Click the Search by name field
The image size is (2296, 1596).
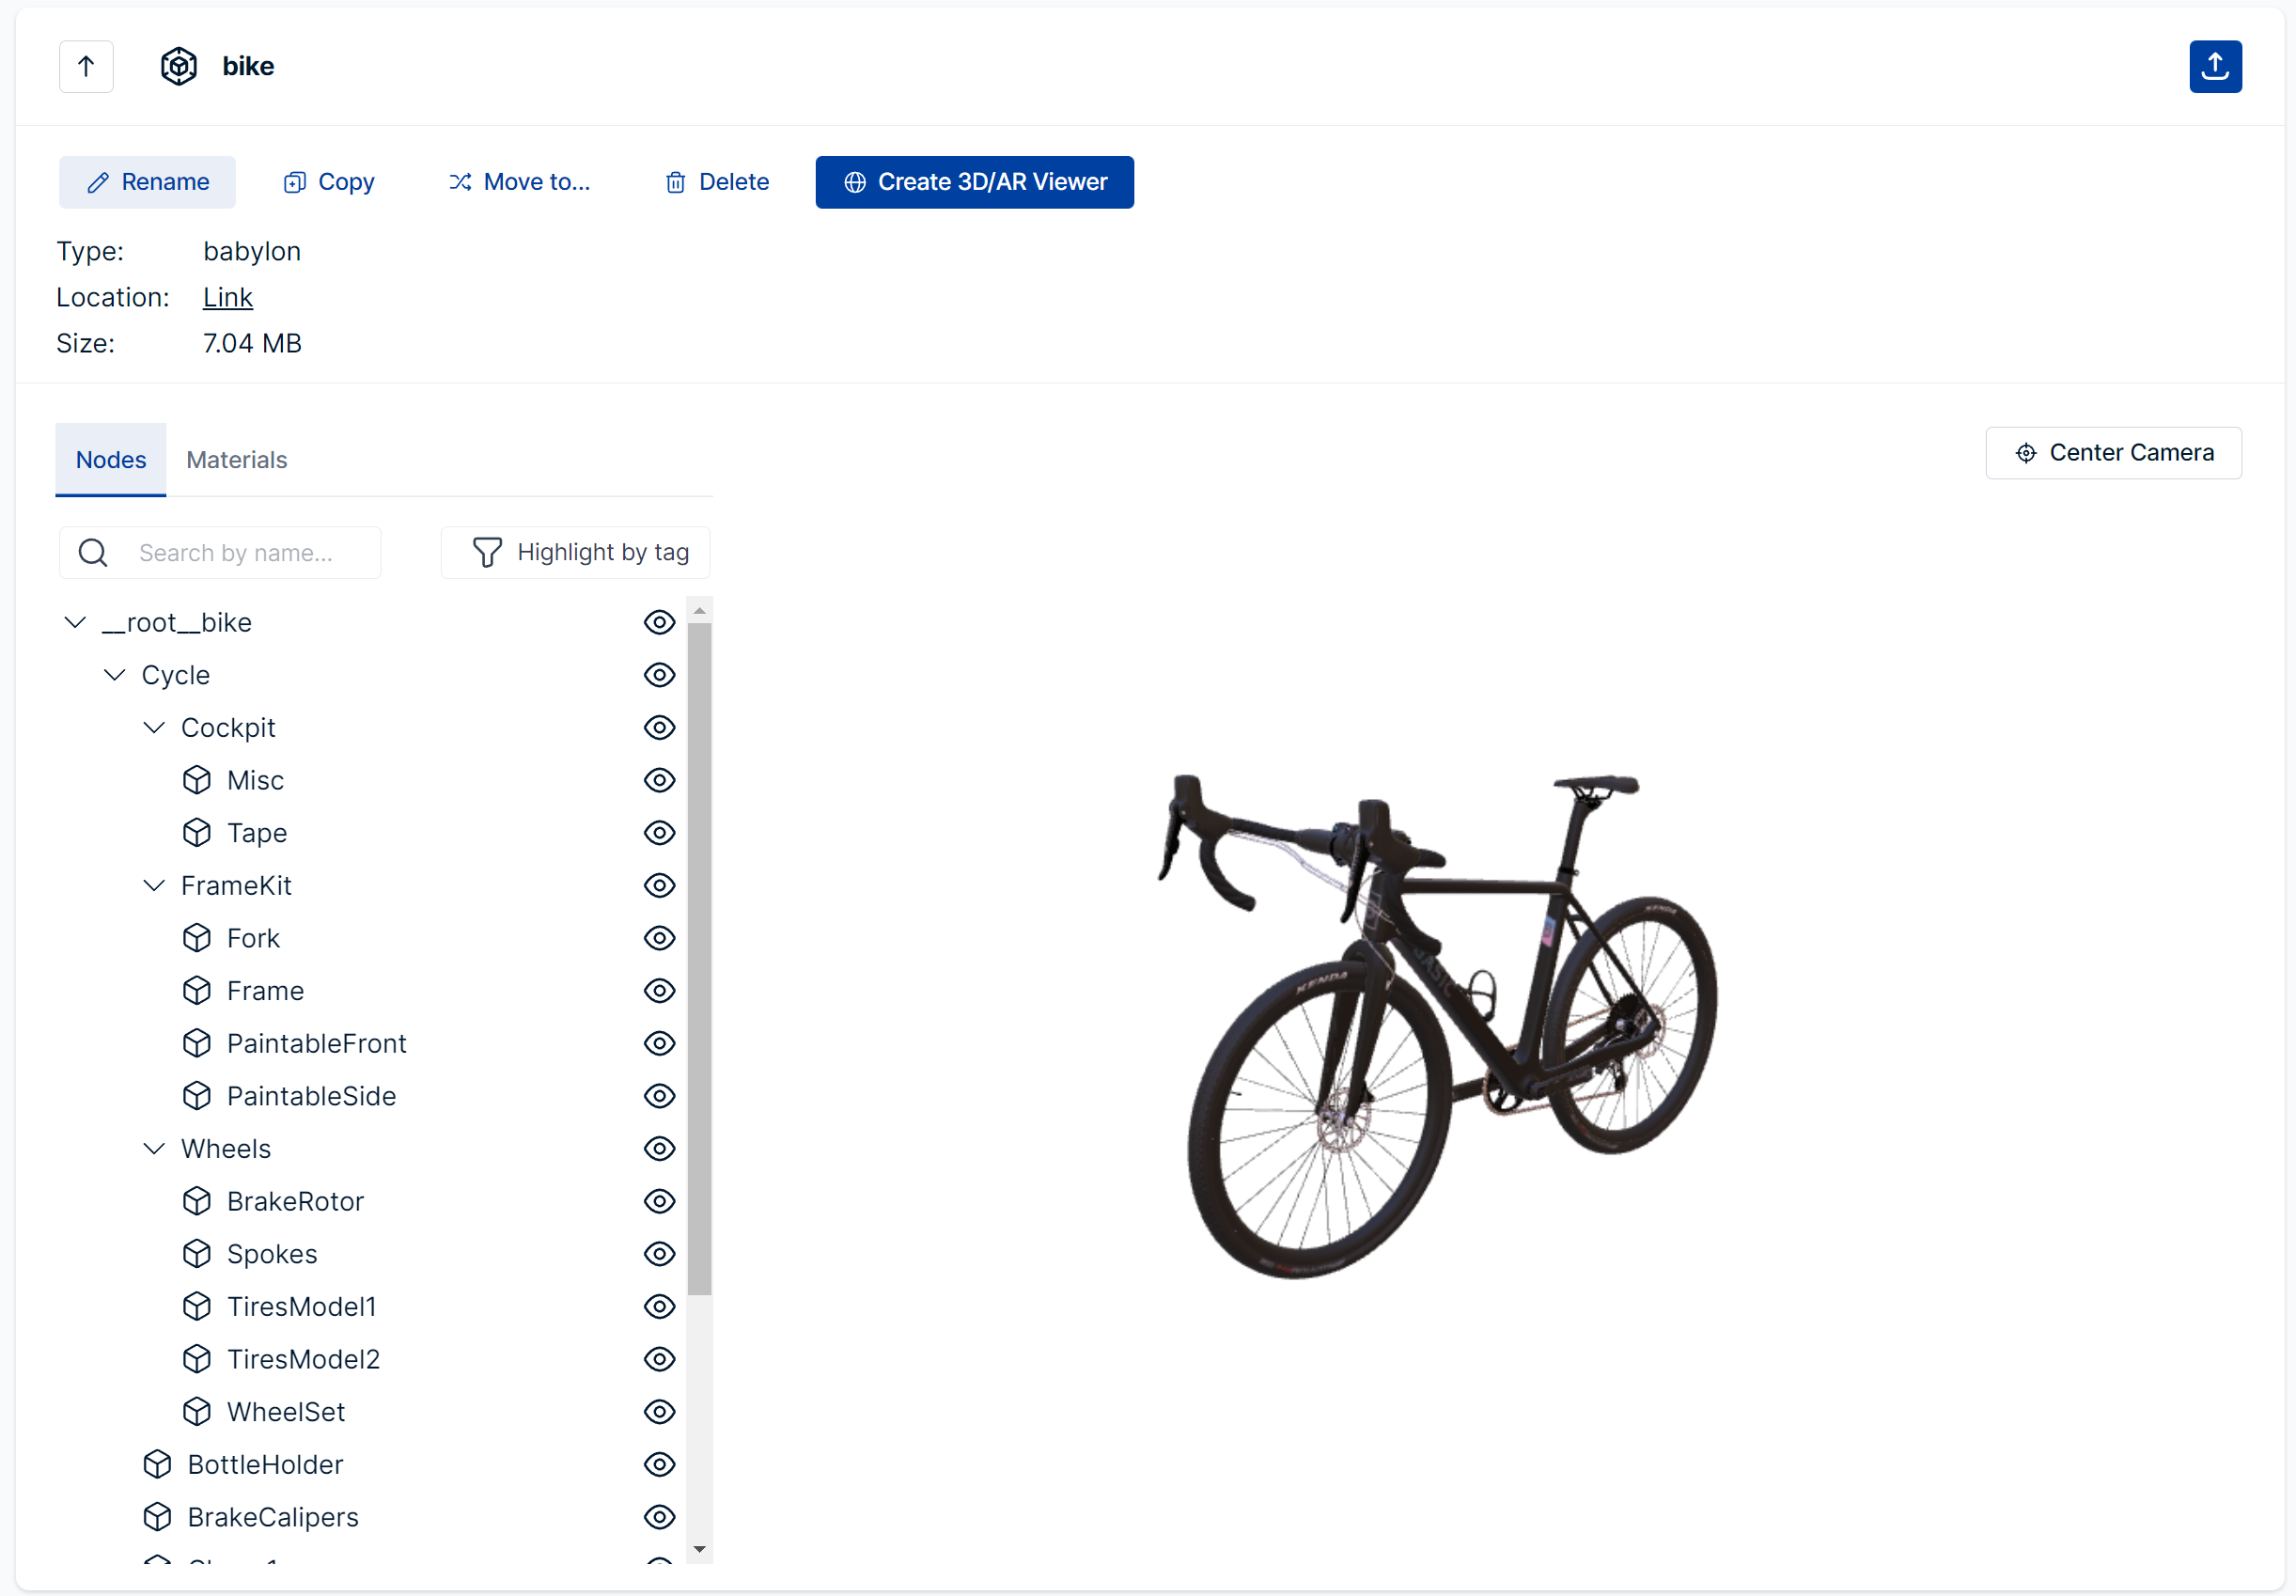point(250,553)
